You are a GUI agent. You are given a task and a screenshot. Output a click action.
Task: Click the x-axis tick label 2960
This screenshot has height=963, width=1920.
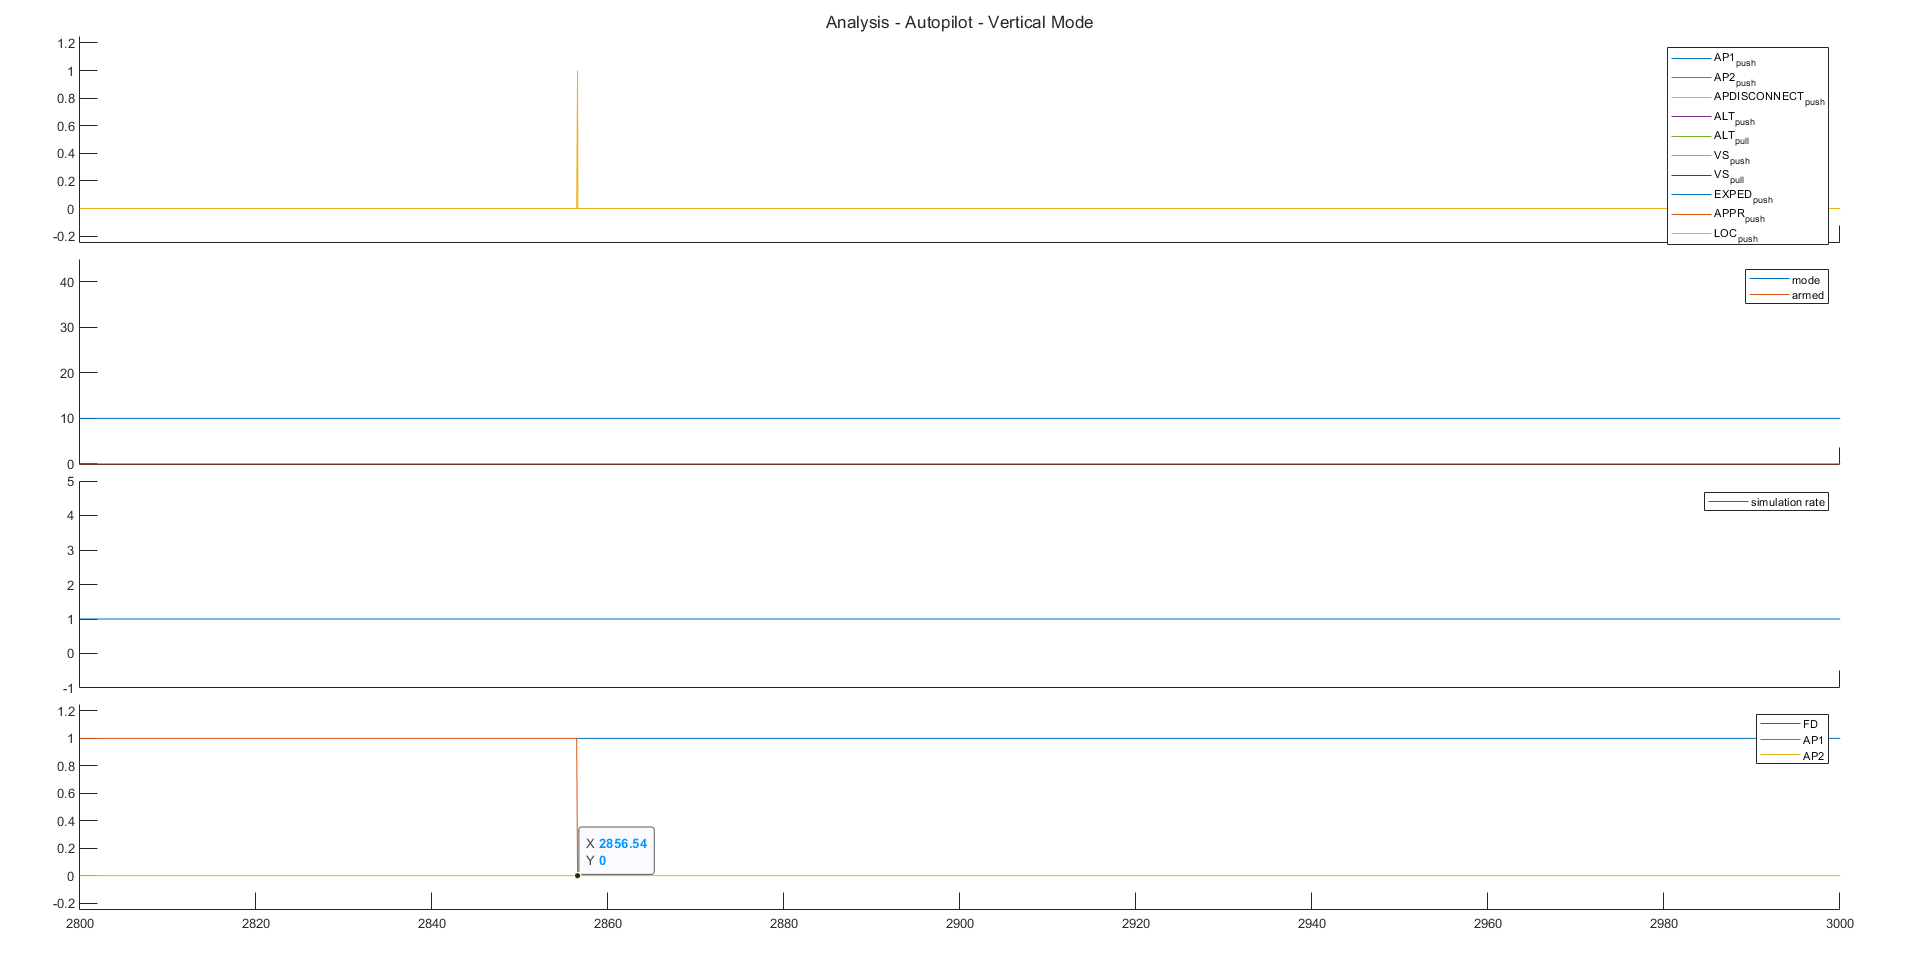(1488, 923)
